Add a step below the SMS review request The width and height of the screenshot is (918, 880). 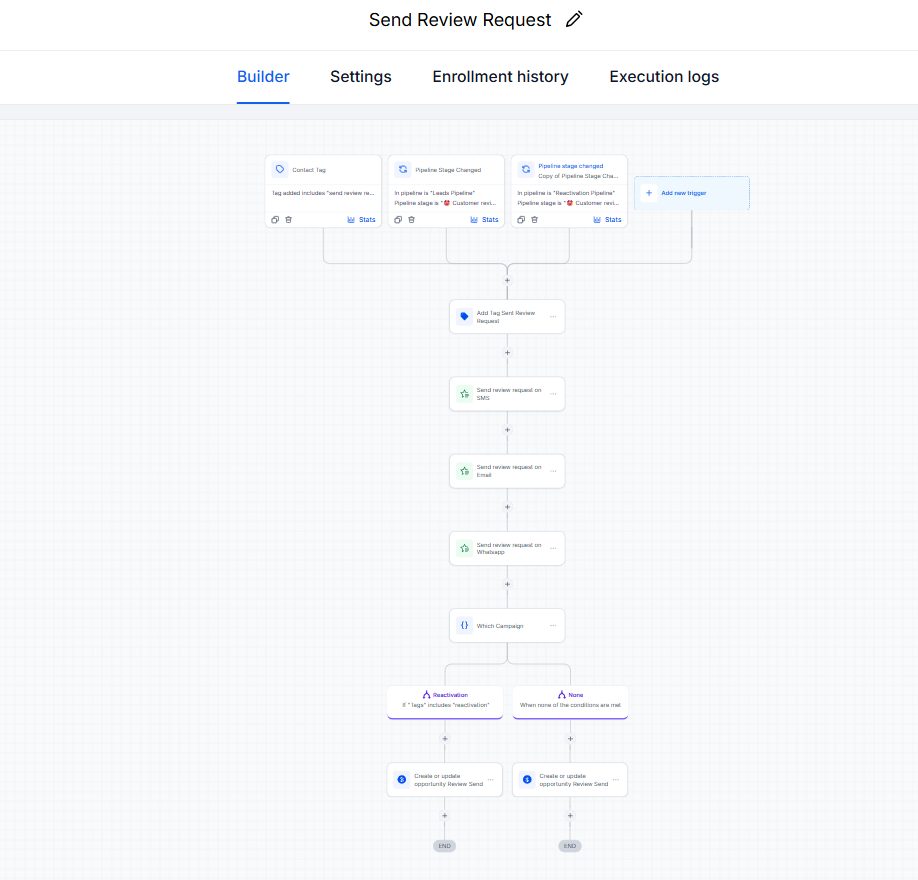pos(508,430)
